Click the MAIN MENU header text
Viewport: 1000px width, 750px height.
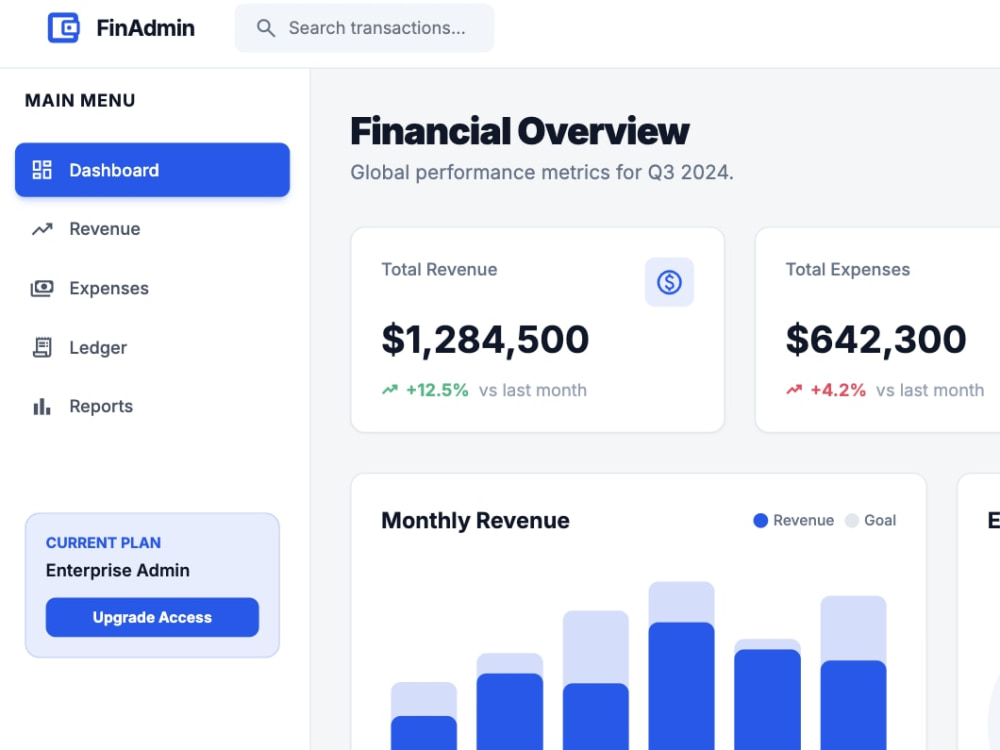[80, 100]
